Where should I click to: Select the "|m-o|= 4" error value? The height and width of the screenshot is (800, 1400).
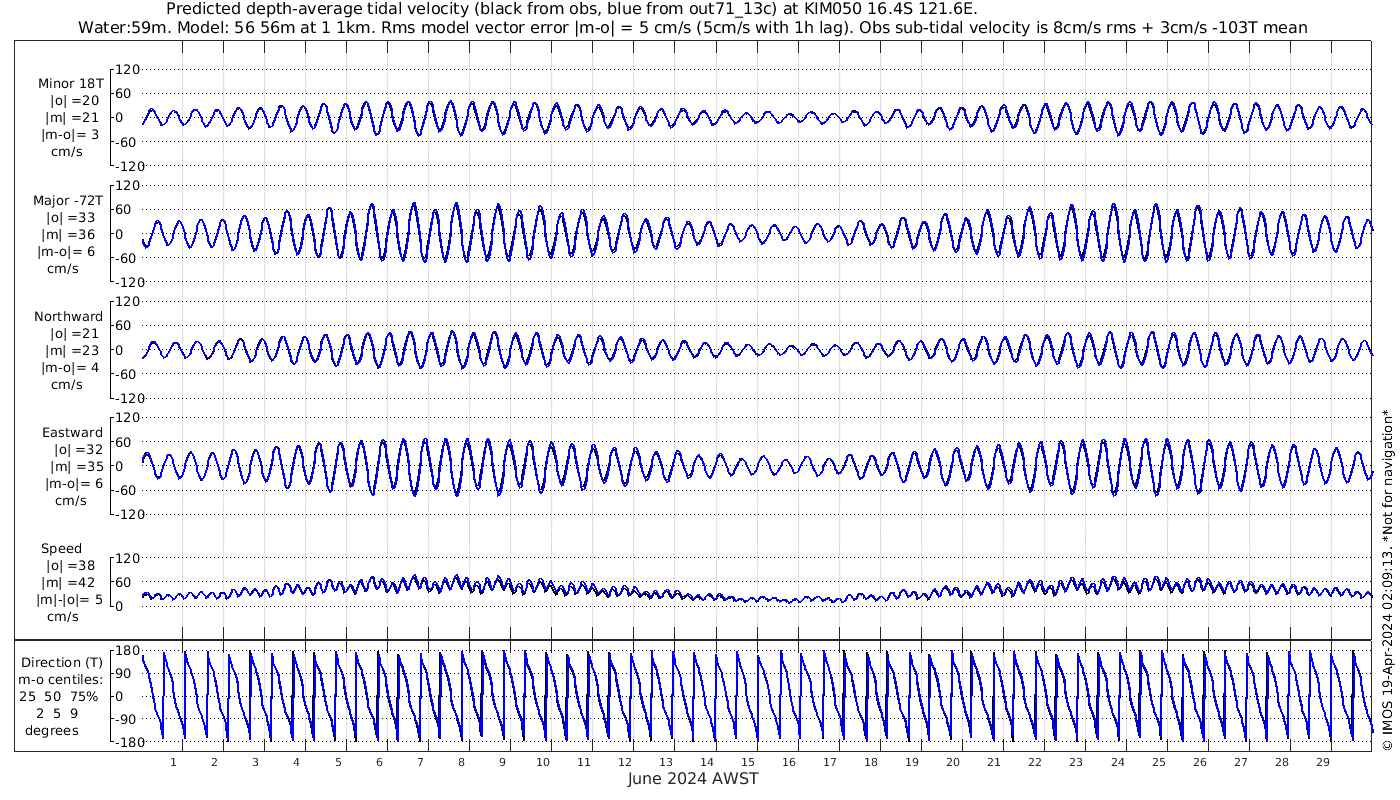coord(70,367)
